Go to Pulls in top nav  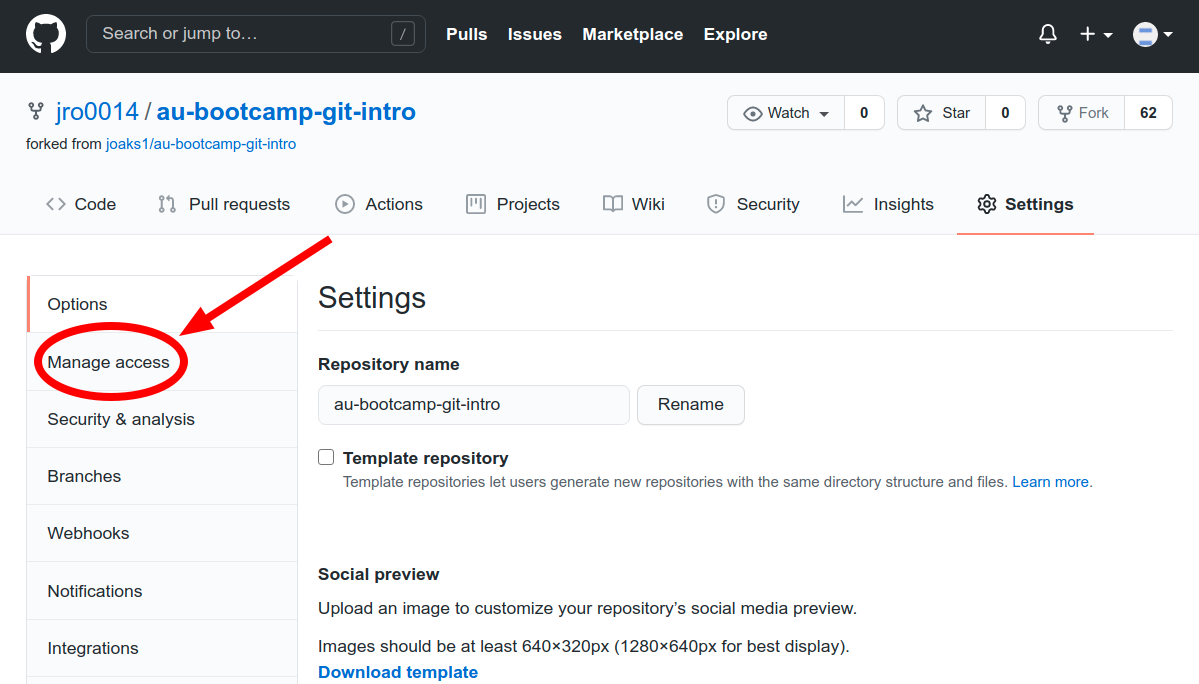click(466, 34)
